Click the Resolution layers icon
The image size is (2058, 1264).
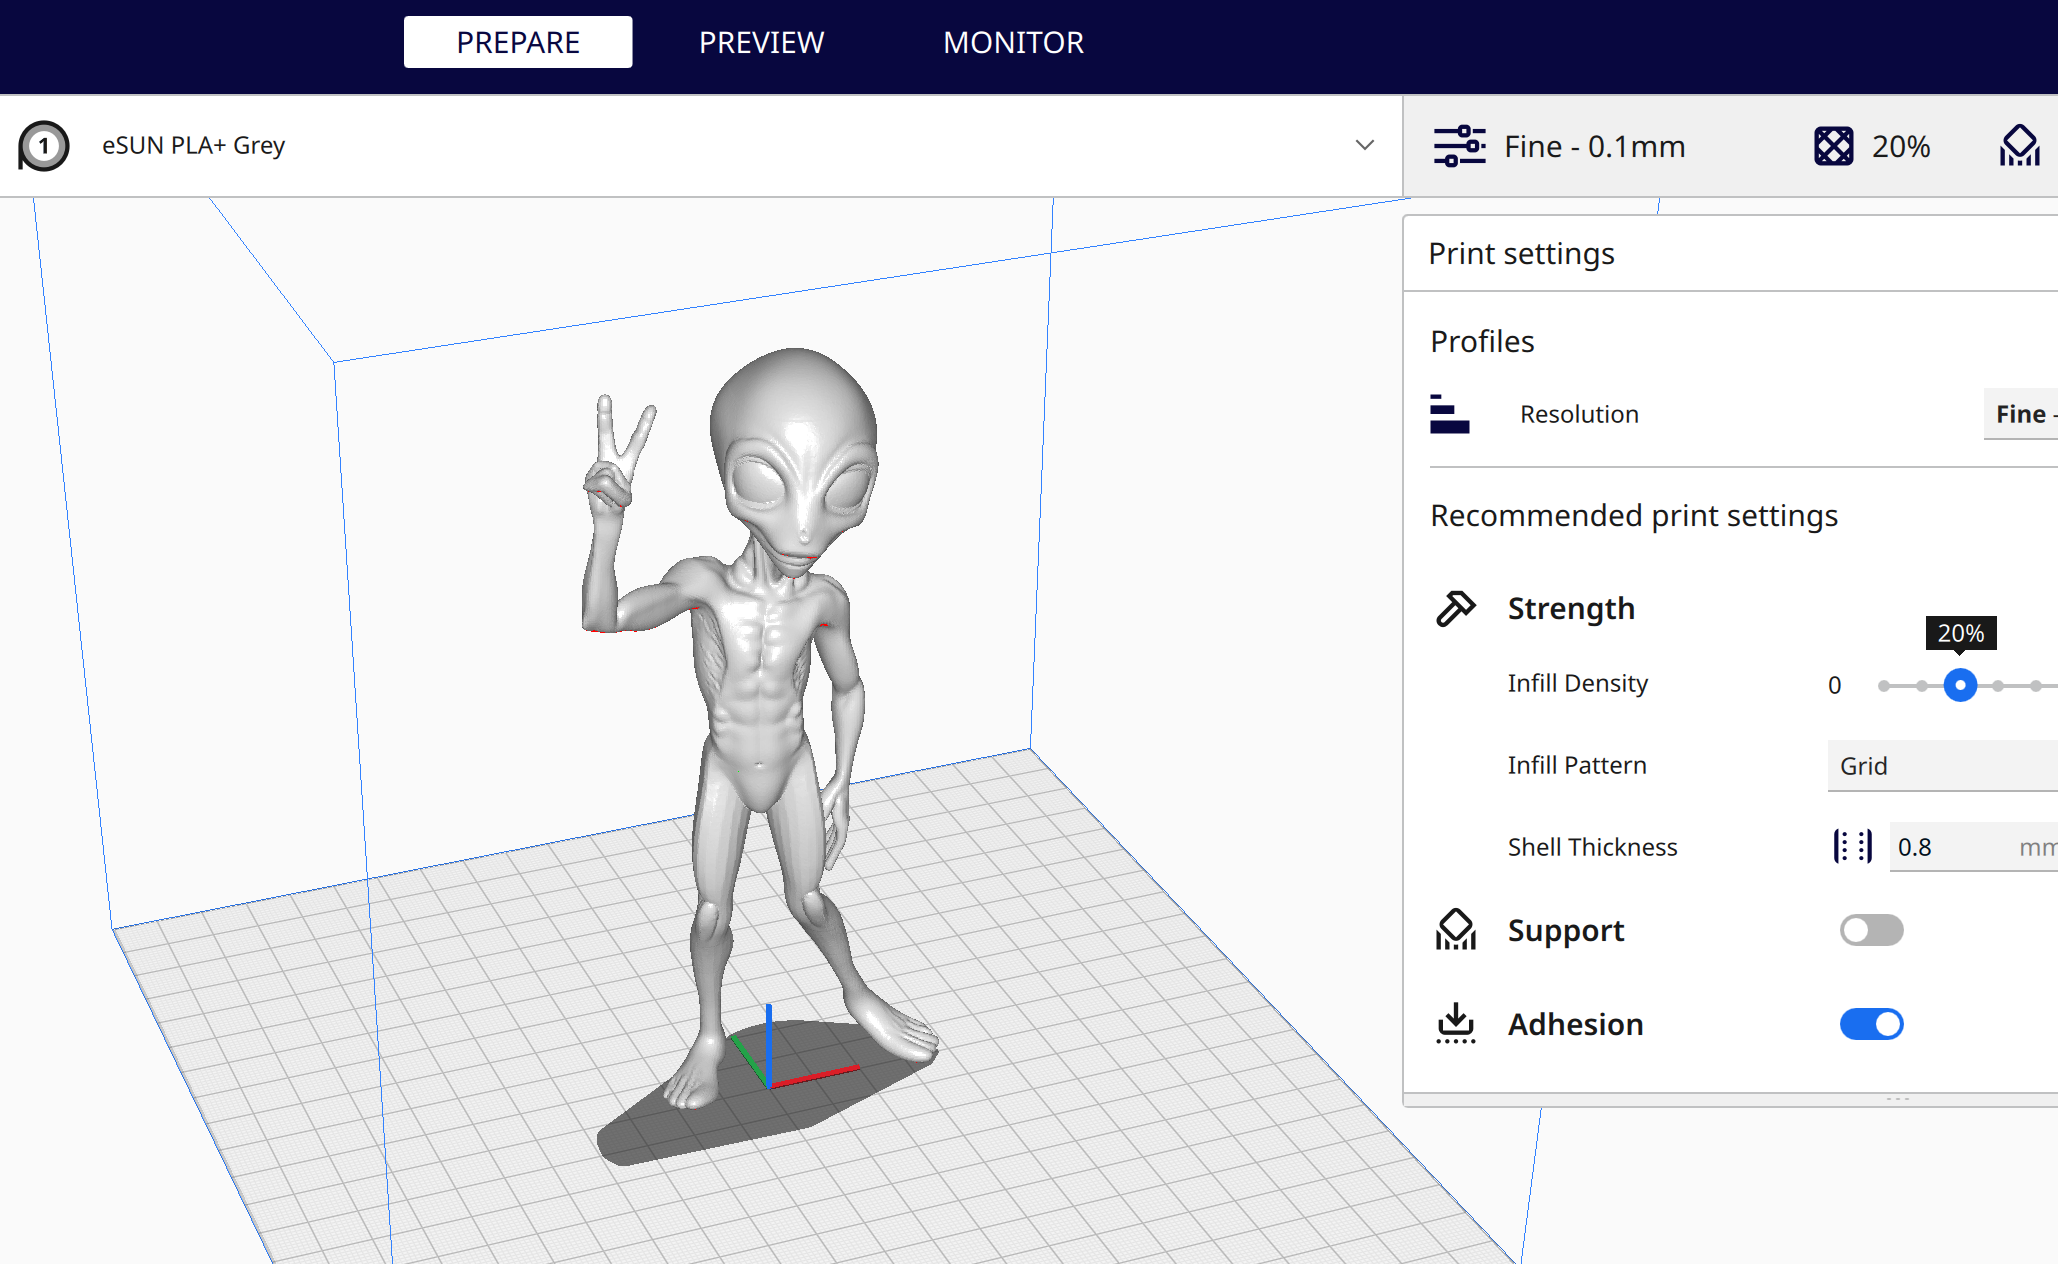1449,414
